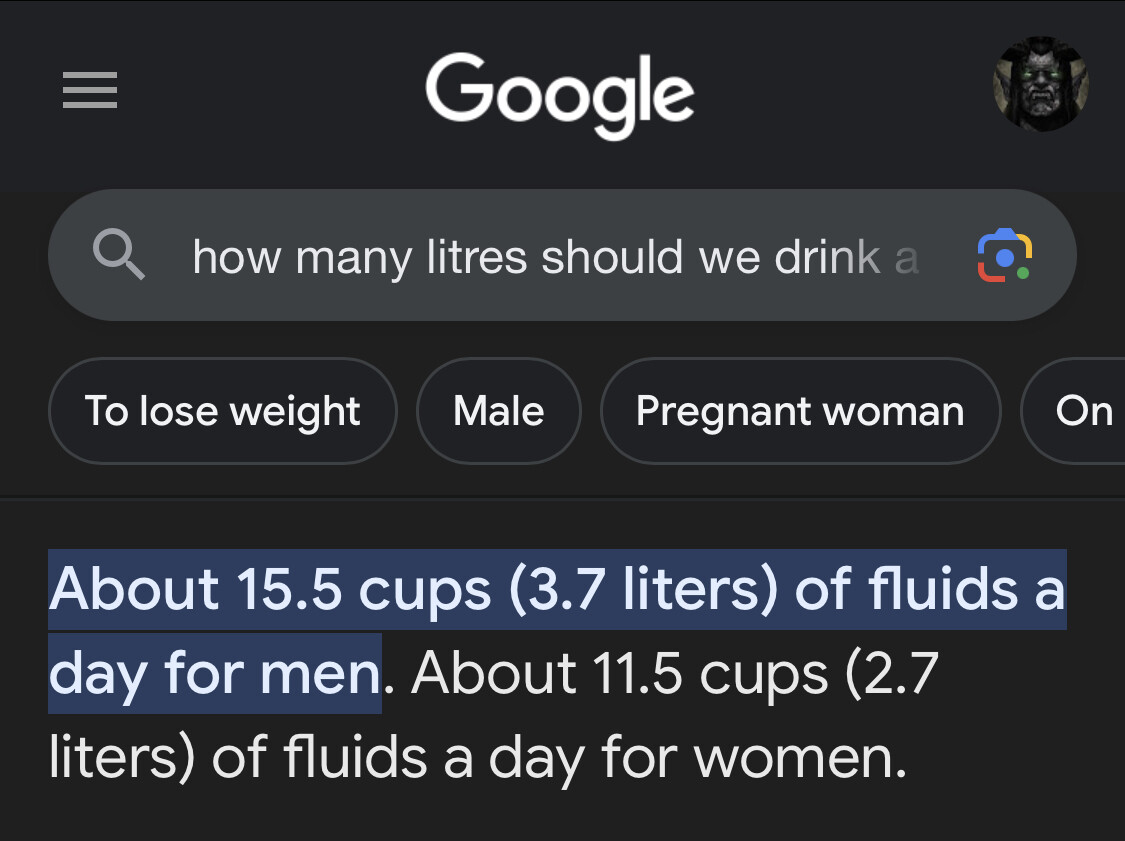The width and height of the screenshot is (1125, 841).
Task: Select the "Male" filter chip
Action: tap(499, 411)
